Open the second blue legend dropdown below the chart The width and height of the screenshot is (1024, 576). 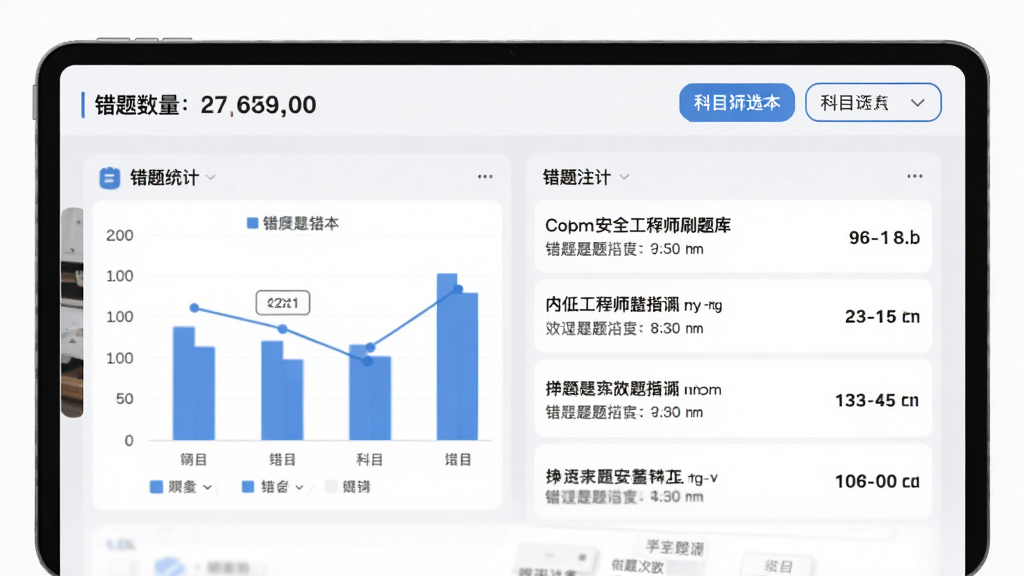(273, 487)
